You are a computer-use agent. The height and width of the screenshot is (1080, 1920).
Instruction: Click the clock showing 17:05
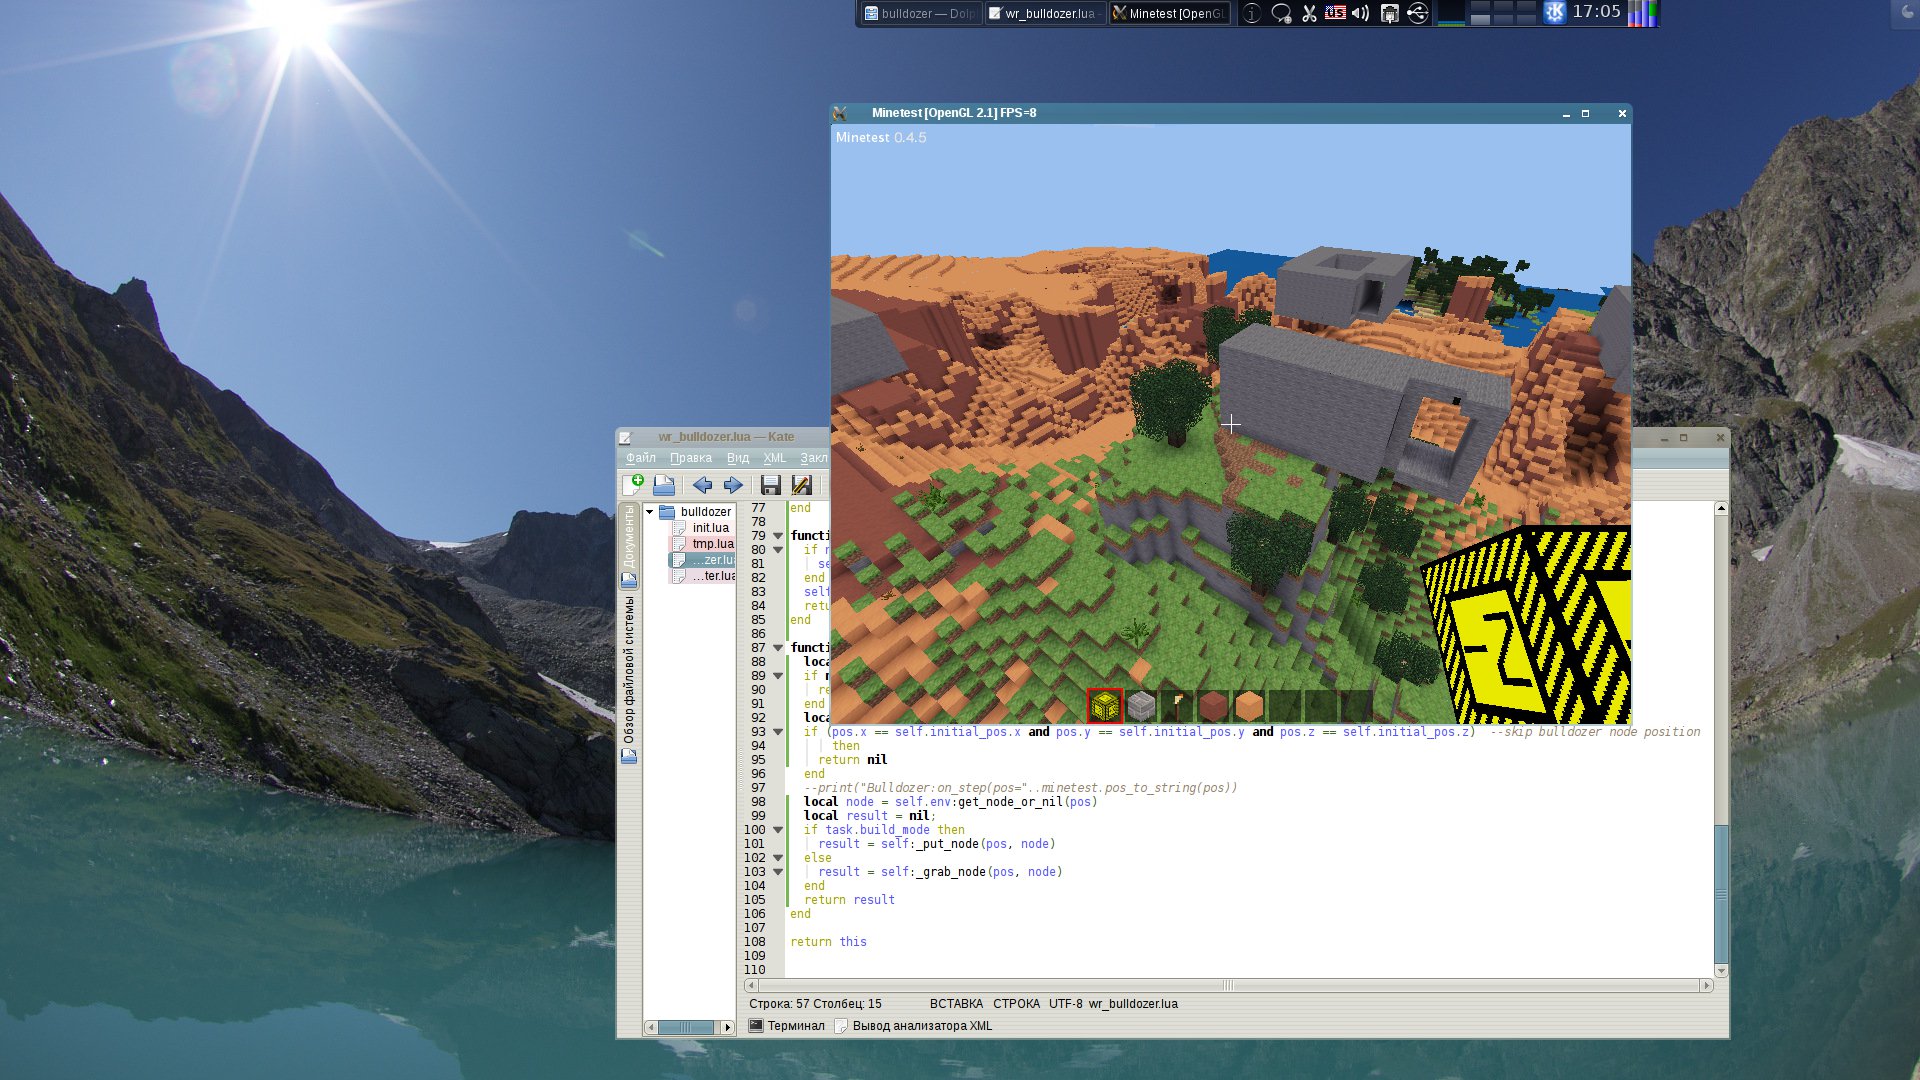1596,12
